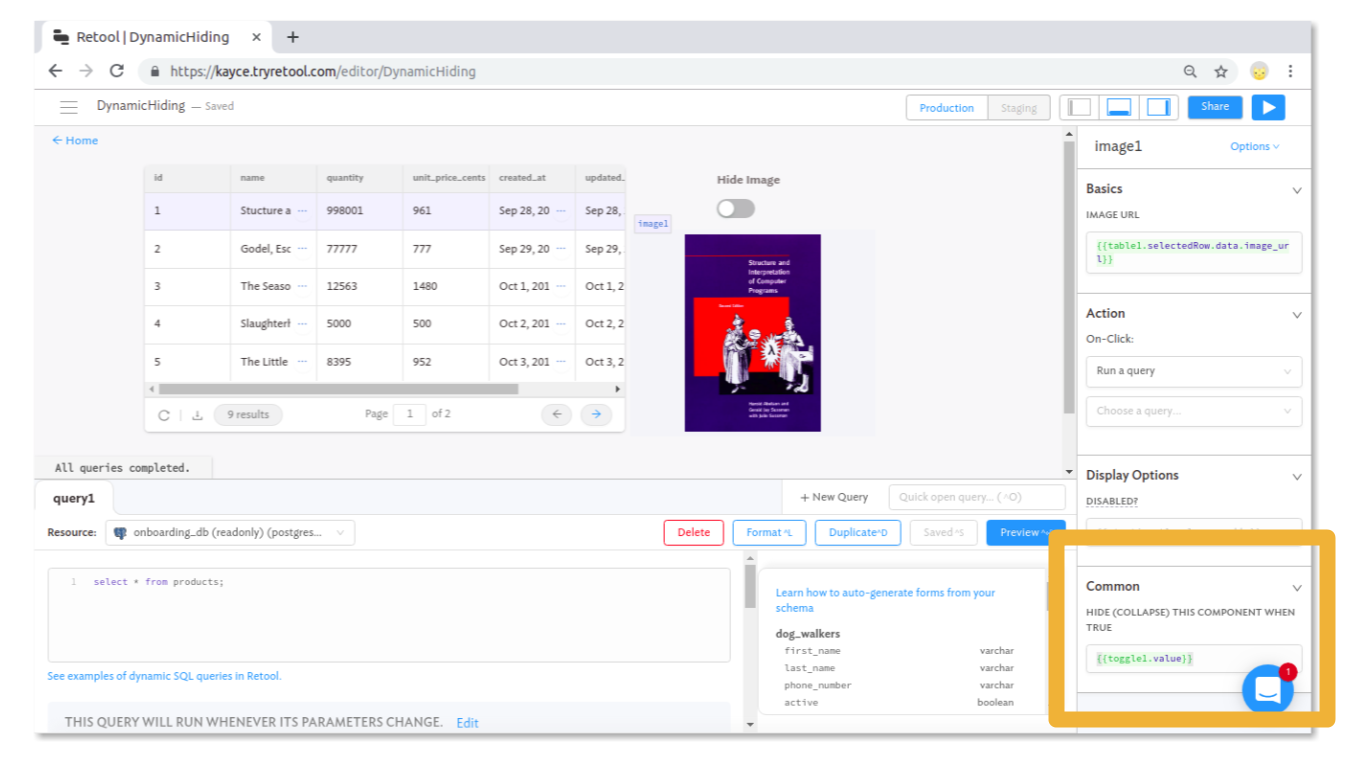Toggle the right inspector panel layout icon
This screenshot has height=758, width=1347.
[1158, 107]
